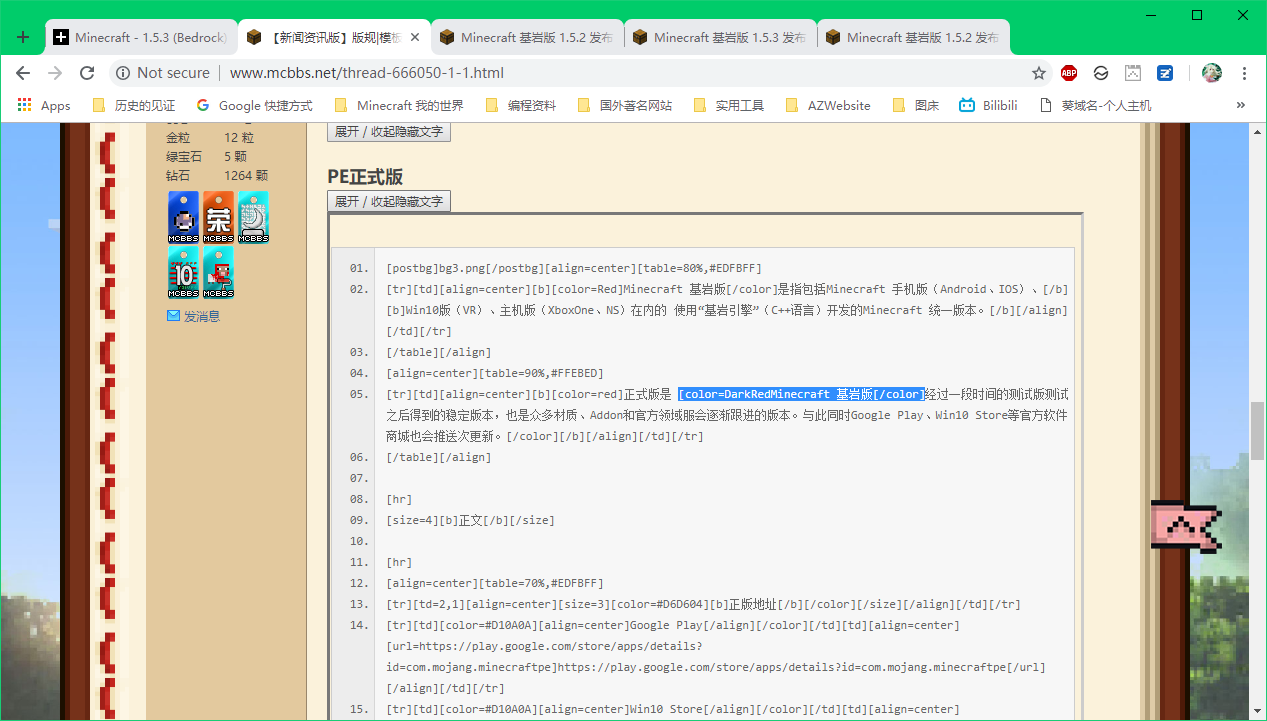Click line 04 [align=center][table=90%,#FFEBED]
Viewport: 1267px width, 721px height.
(x=494, y=373)
